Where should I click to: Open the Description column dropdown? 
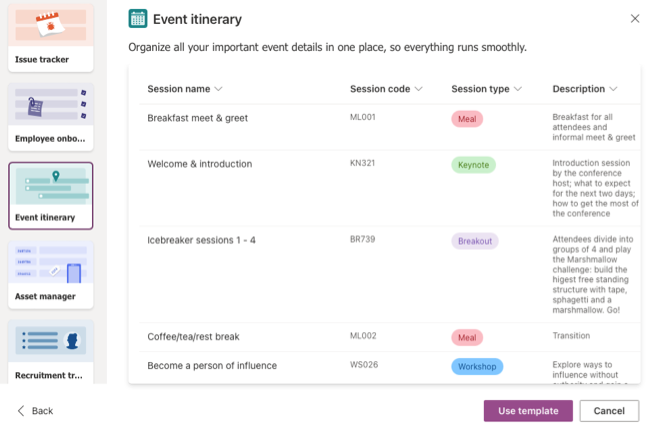(x=613, y=89)
